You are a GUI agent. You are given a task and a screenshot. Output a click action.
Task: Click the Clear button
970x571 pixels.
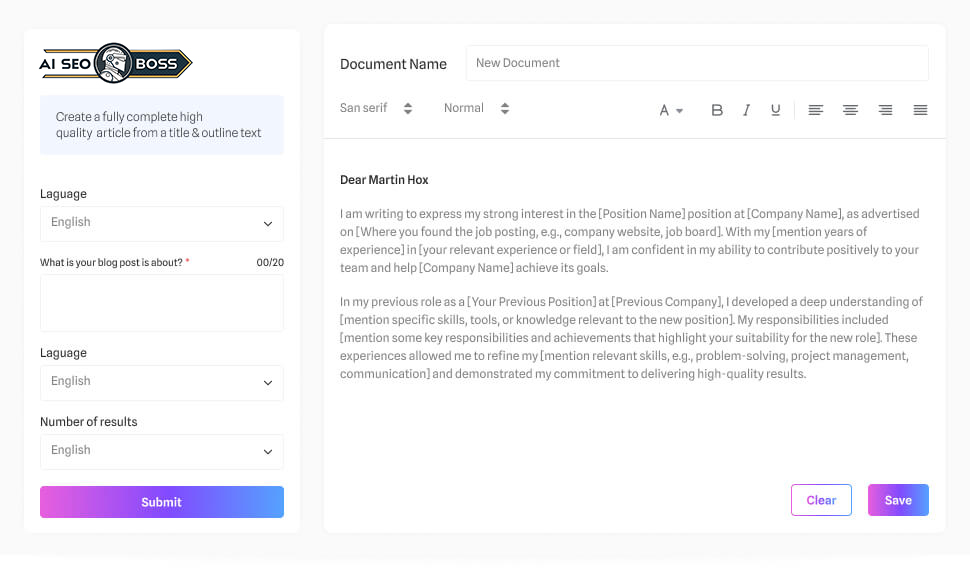(821, 500)
